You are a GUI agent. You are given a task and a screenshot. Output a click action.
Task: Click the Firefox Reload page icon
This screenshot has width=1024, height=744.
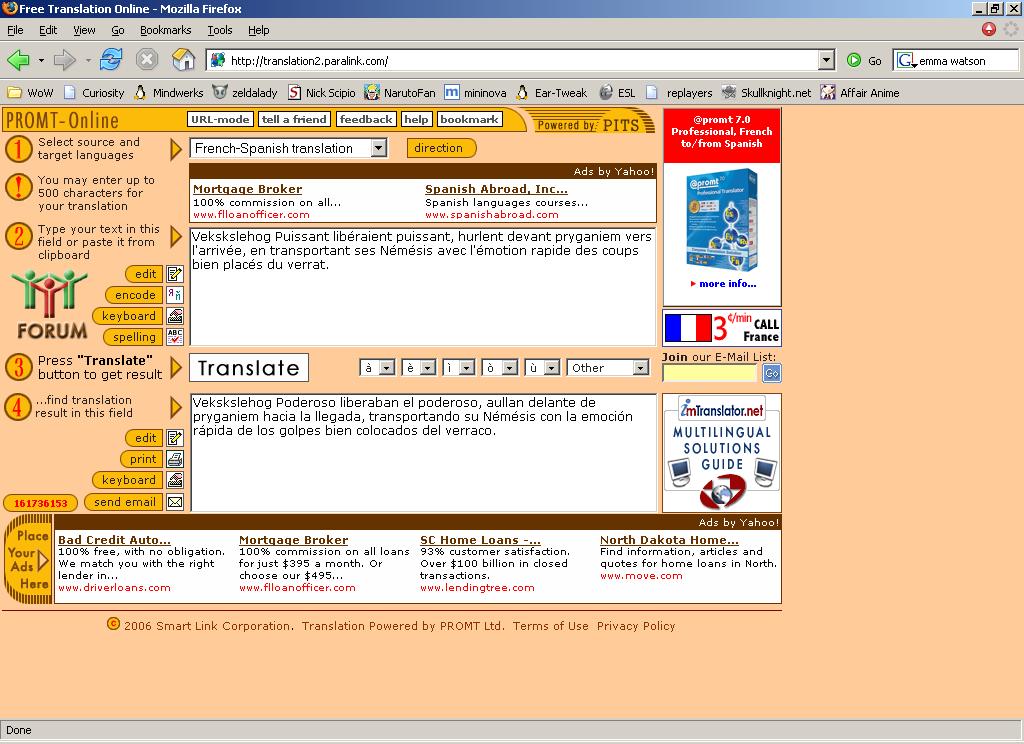(x=110, y=60)
